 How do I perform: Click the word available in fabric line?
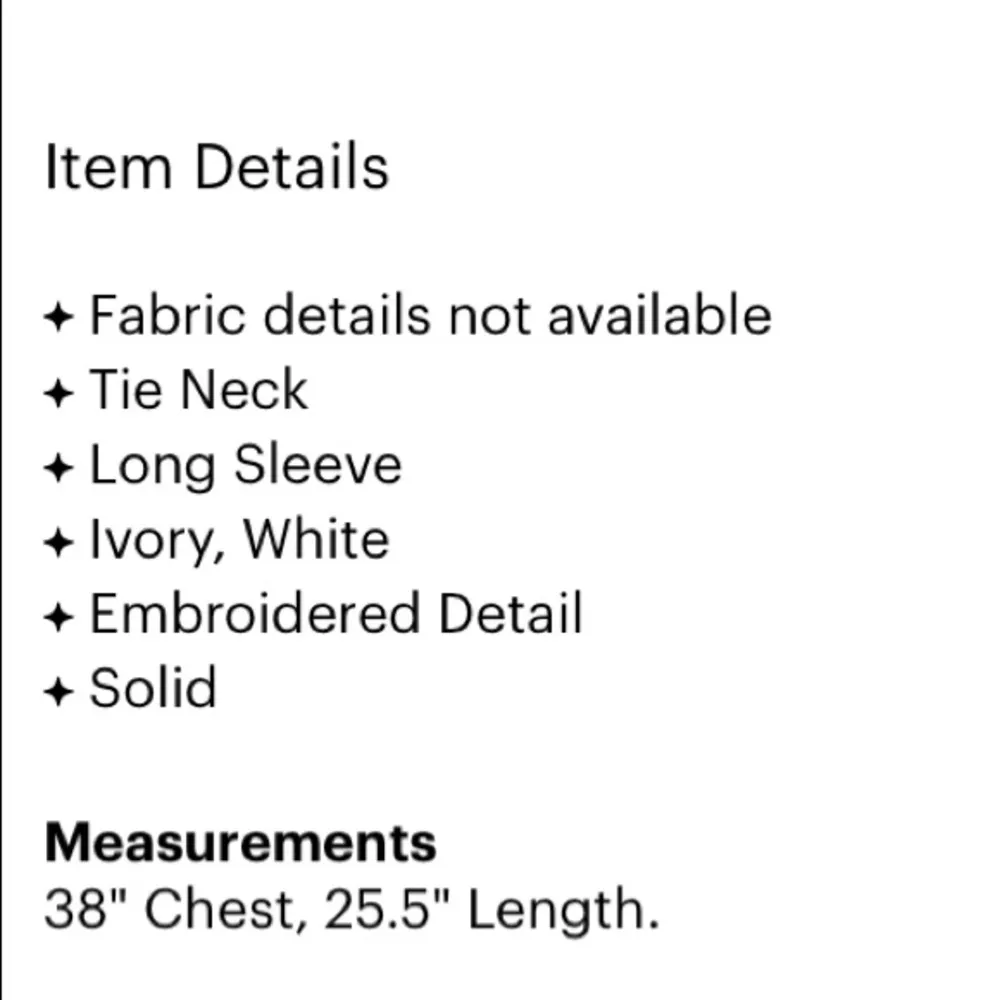(659, 316)
